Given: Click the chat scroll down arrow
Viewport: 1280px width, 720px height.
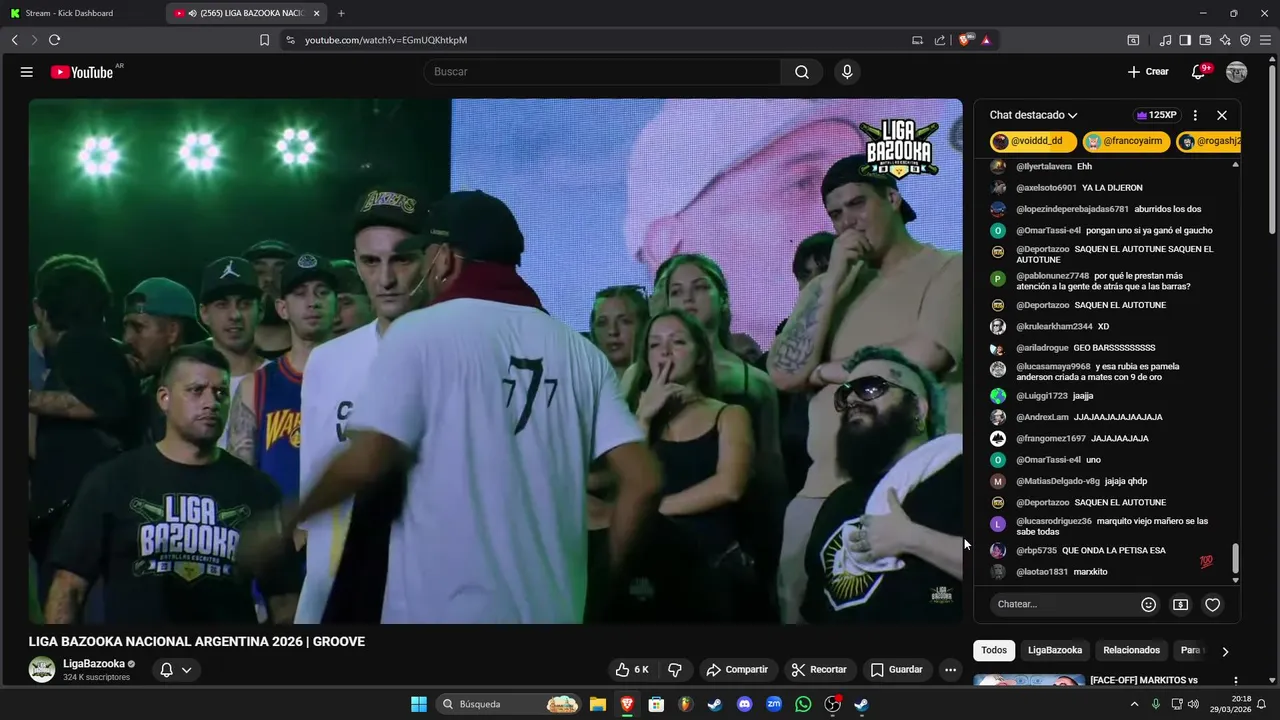Looking at the screenshot, I should [1235, 580].
